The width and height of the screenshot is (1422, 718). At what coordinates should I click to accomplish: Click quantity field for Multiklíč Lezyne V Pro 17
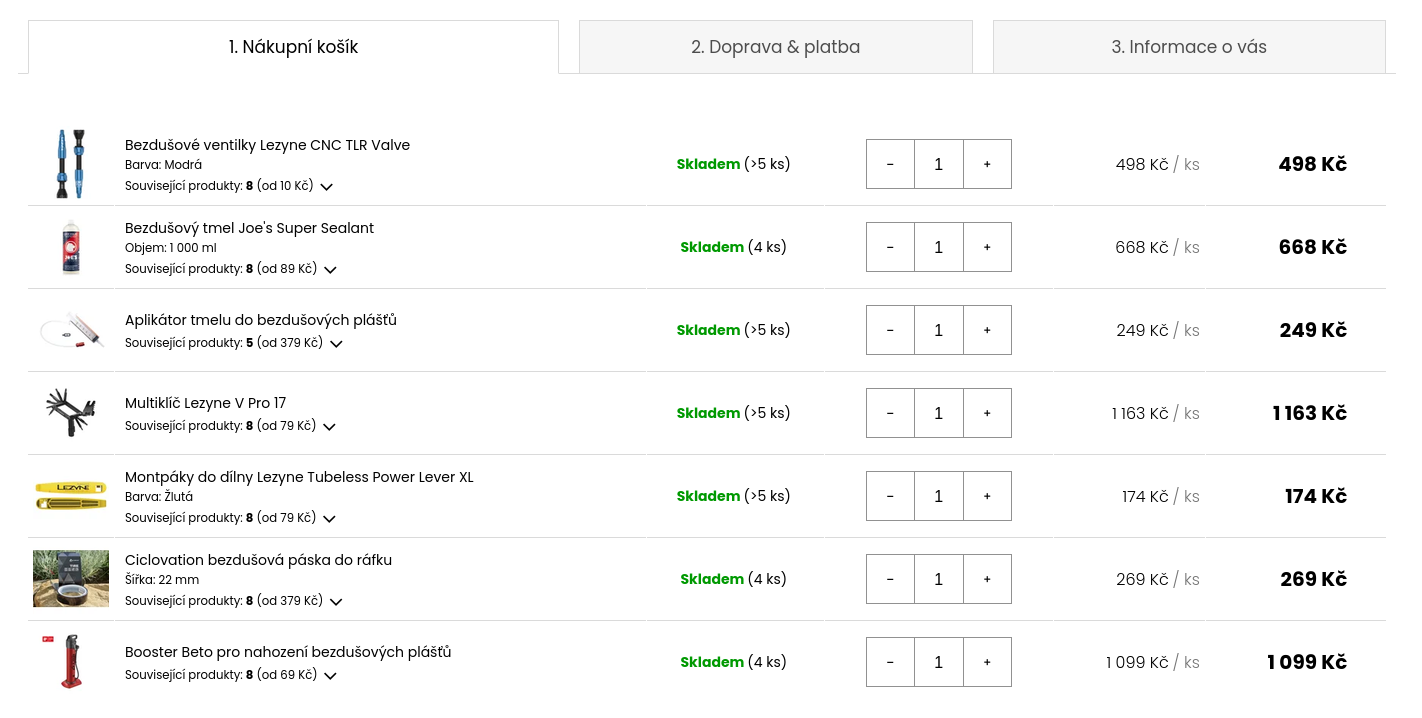click(x=938, y=413)
